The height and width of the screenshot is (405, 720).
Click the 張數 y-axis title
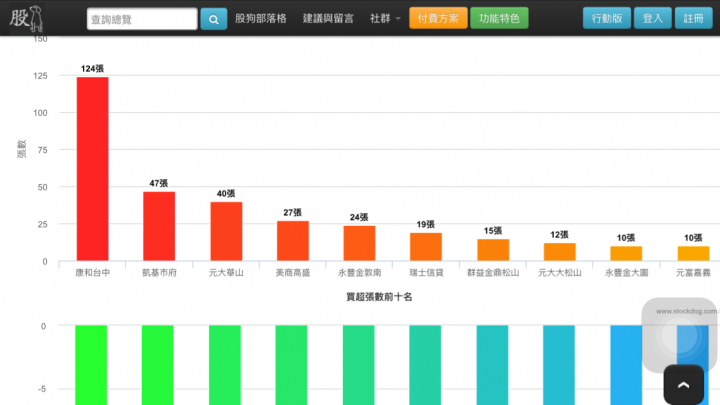click(x=22, y=149)
